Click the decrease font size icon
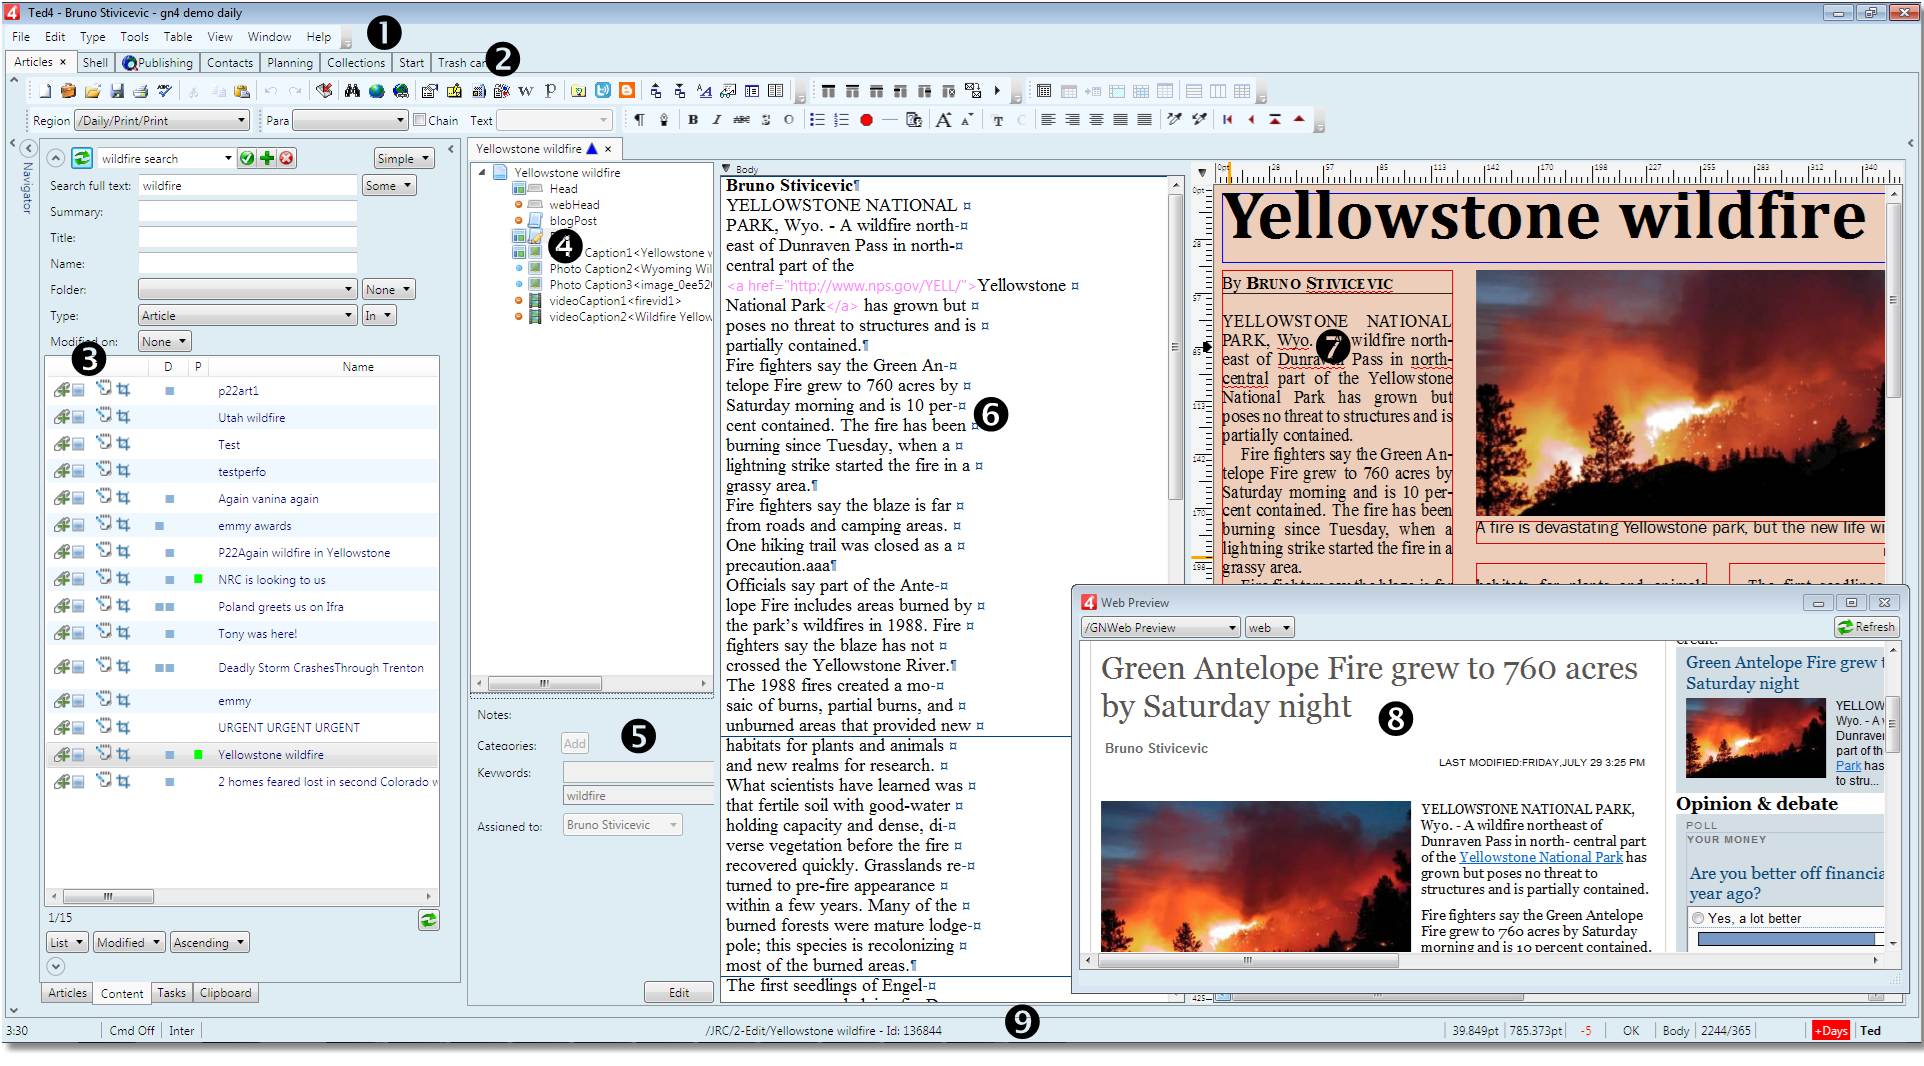Image resolution: width=1924 pixels, height=1066 pixels. point(967,120)
